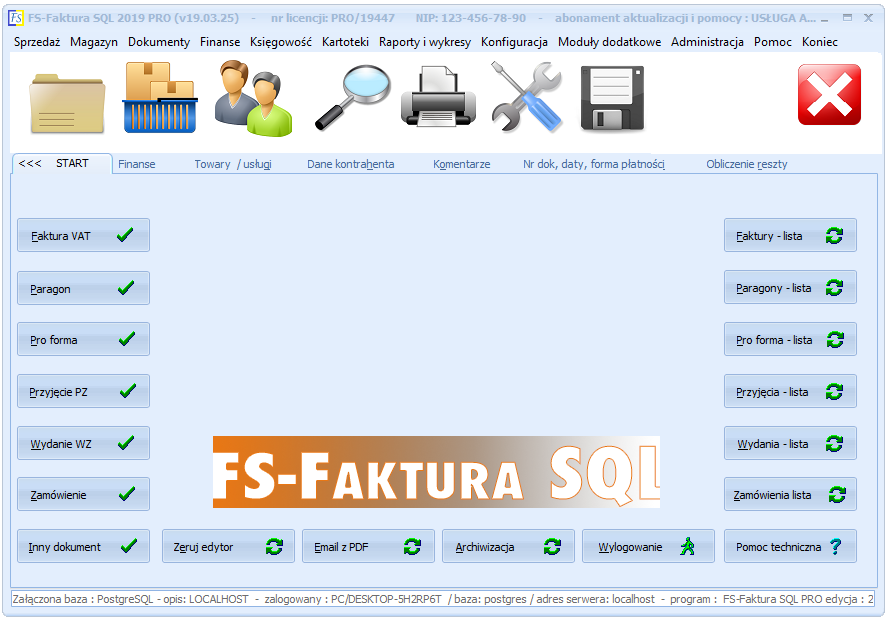Viewport: 891px width, 621px height.
Task: Click the Wylogowanie button
Action: (648, 547)
